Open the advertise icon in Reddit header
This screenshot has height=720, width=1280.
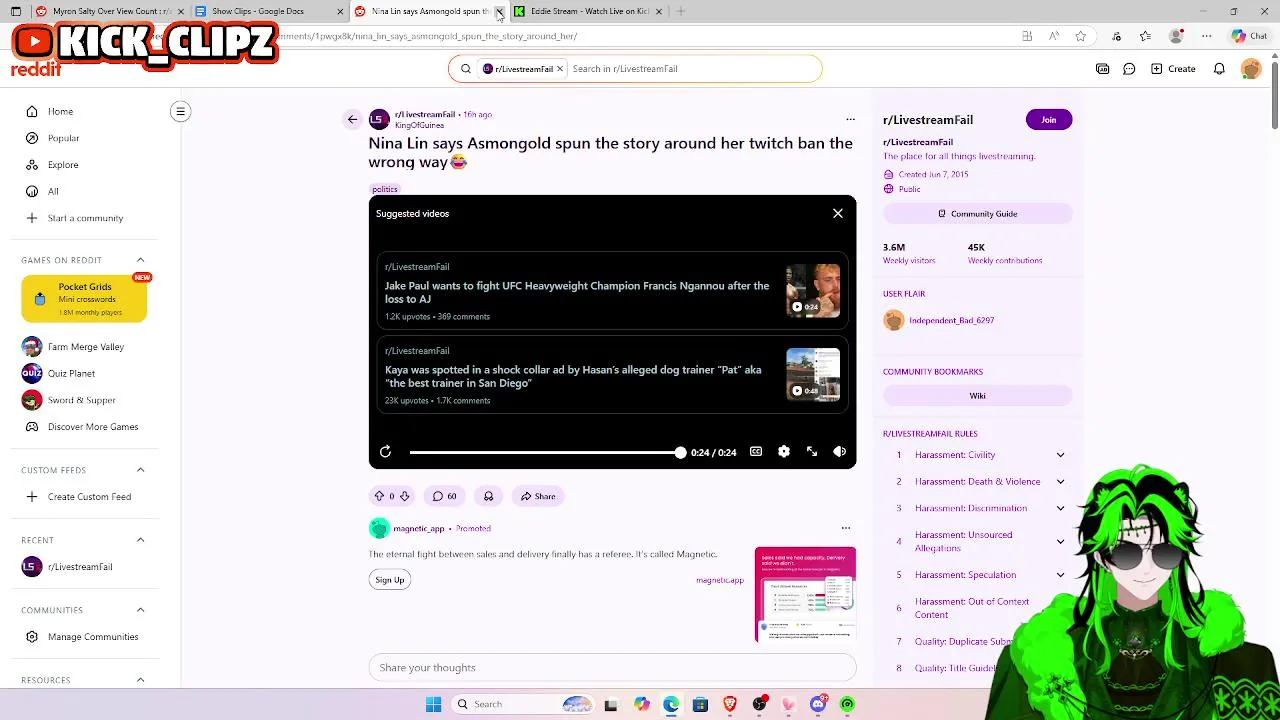tap(1102, 69)
